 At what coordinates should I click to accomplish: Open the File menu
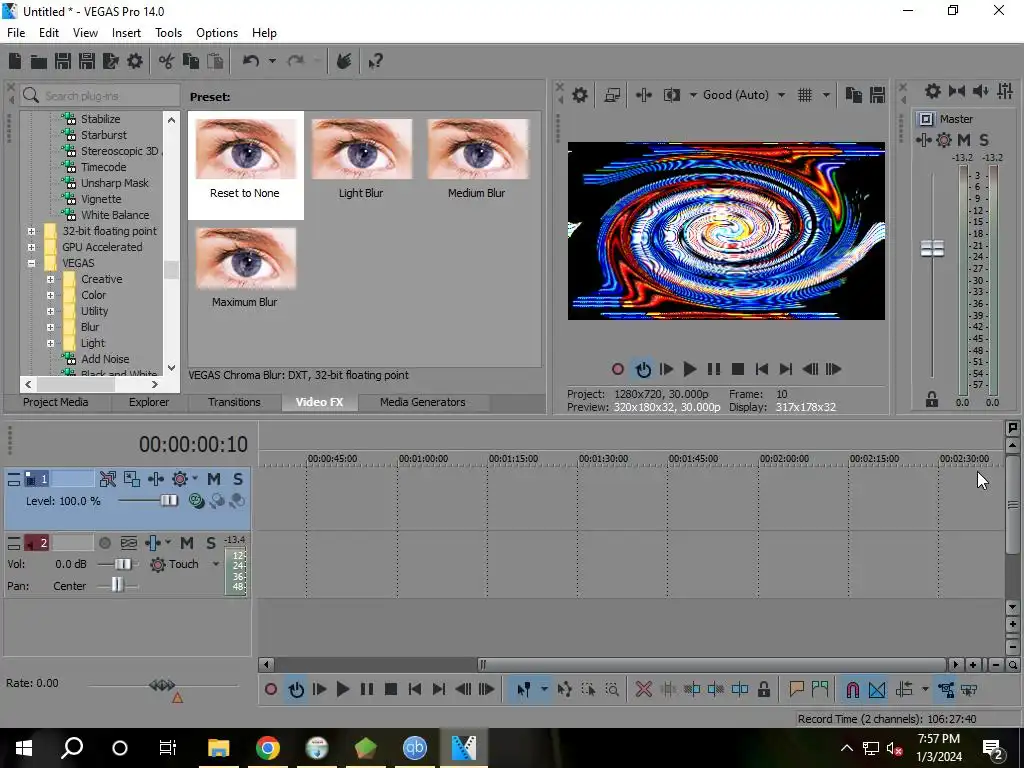tap(16, 33)
